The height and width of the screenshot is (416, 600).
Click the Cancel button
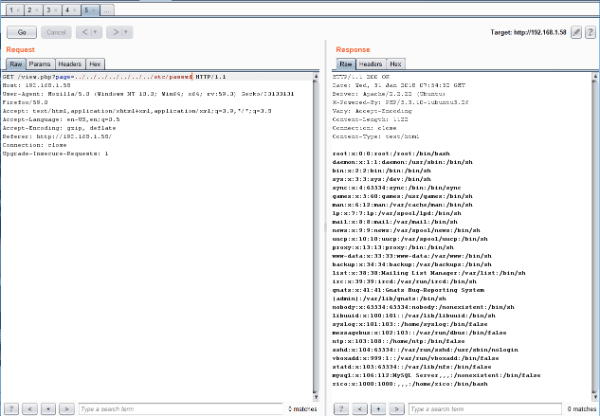[56, 32]
